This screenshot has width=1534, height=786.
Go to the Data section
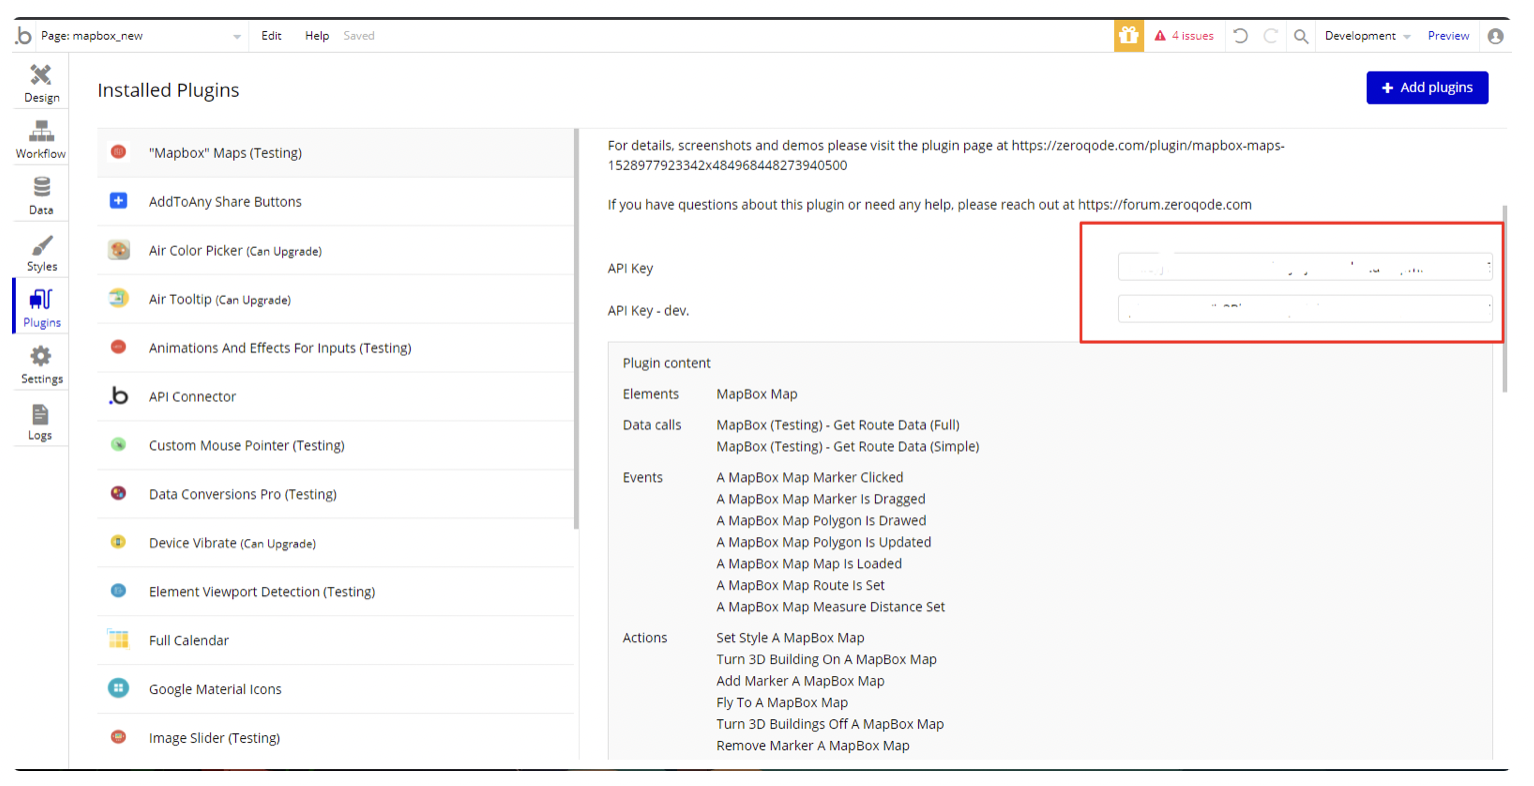tap(41, 195)
